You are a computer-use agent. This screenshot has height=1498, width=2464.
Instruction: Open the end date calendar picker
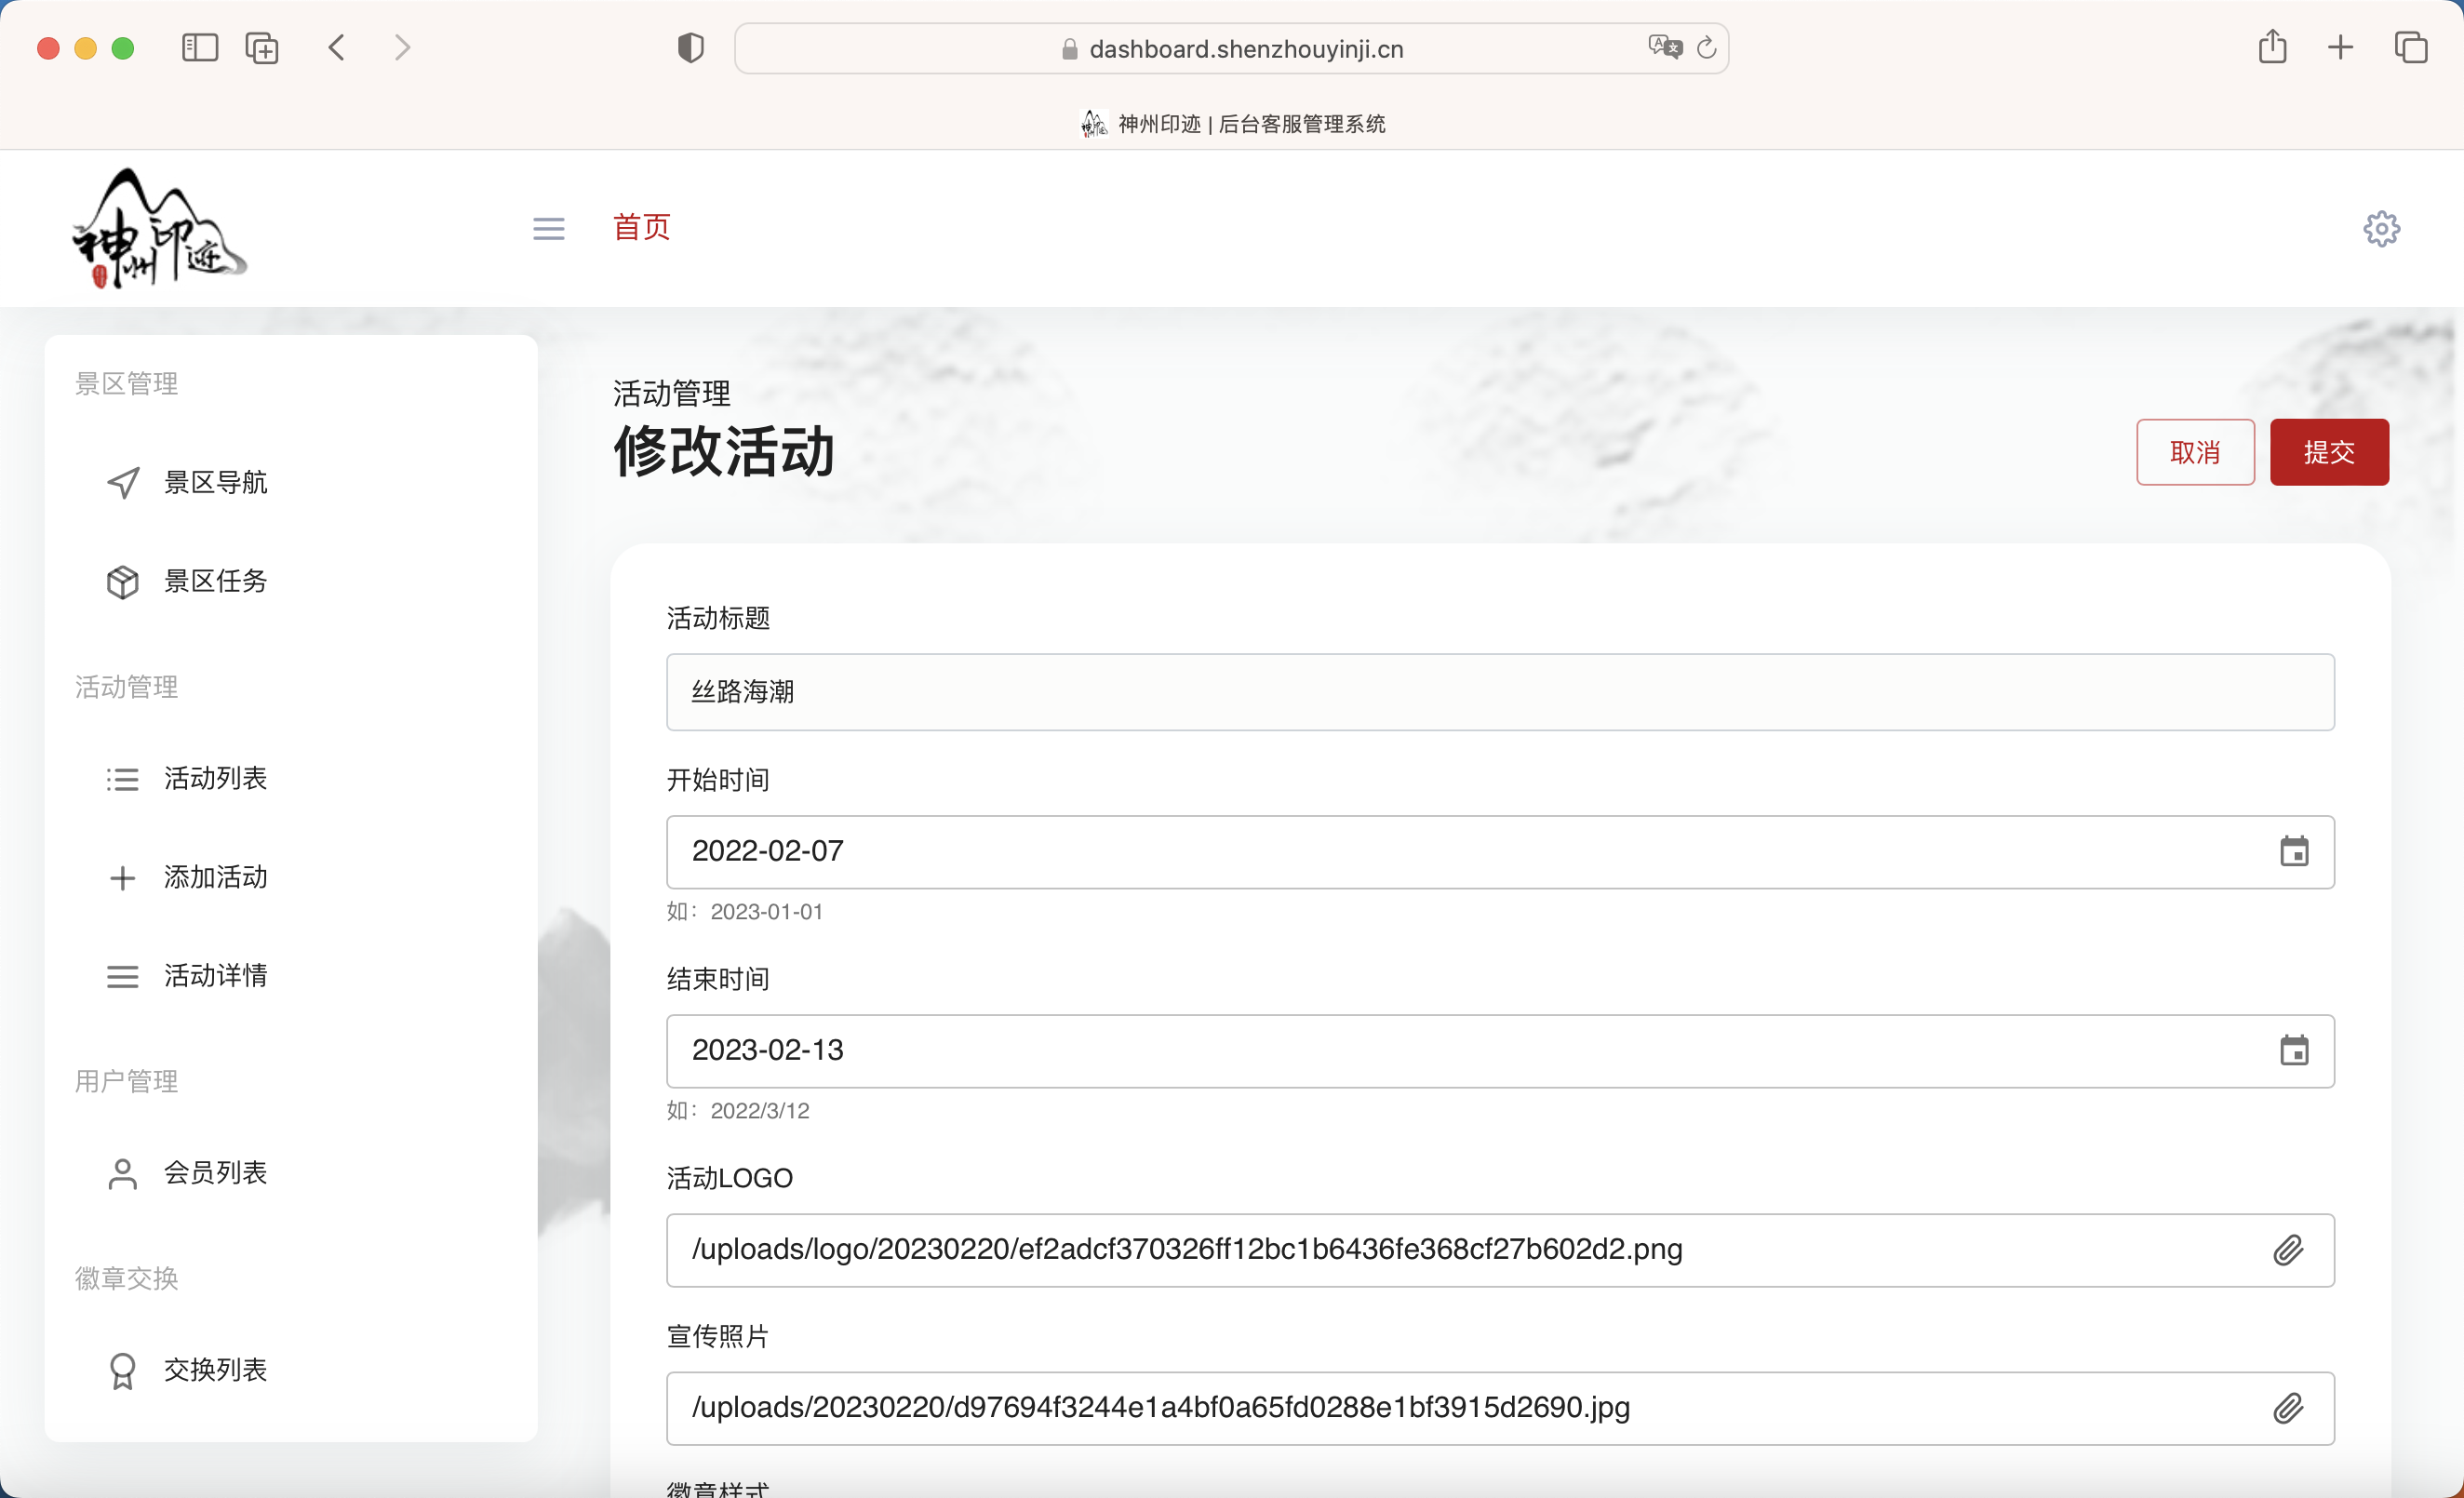point(2293,1051)
